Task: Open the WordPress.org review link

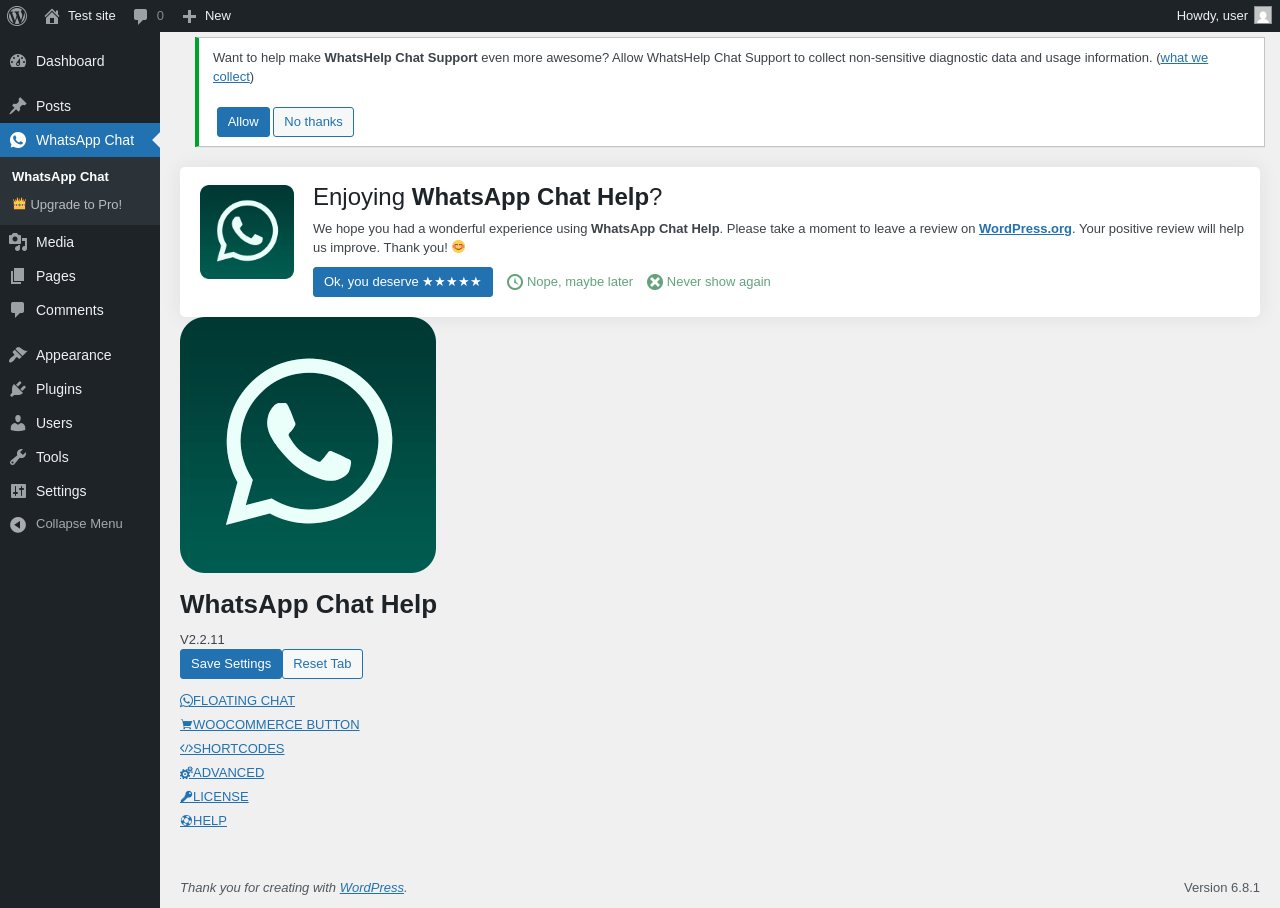Action: 1025,228
